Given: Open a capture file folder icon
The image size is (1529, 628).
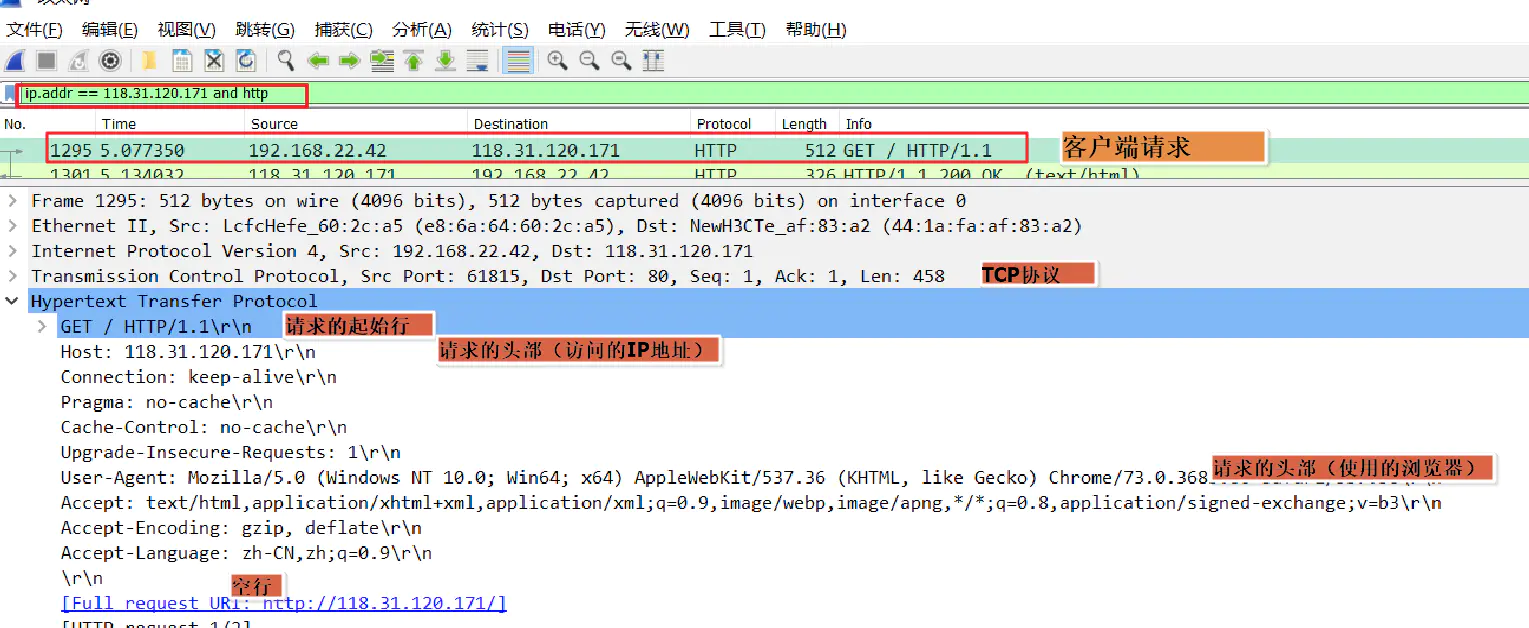Looking at the screenshot, I should tap(149, 61).
